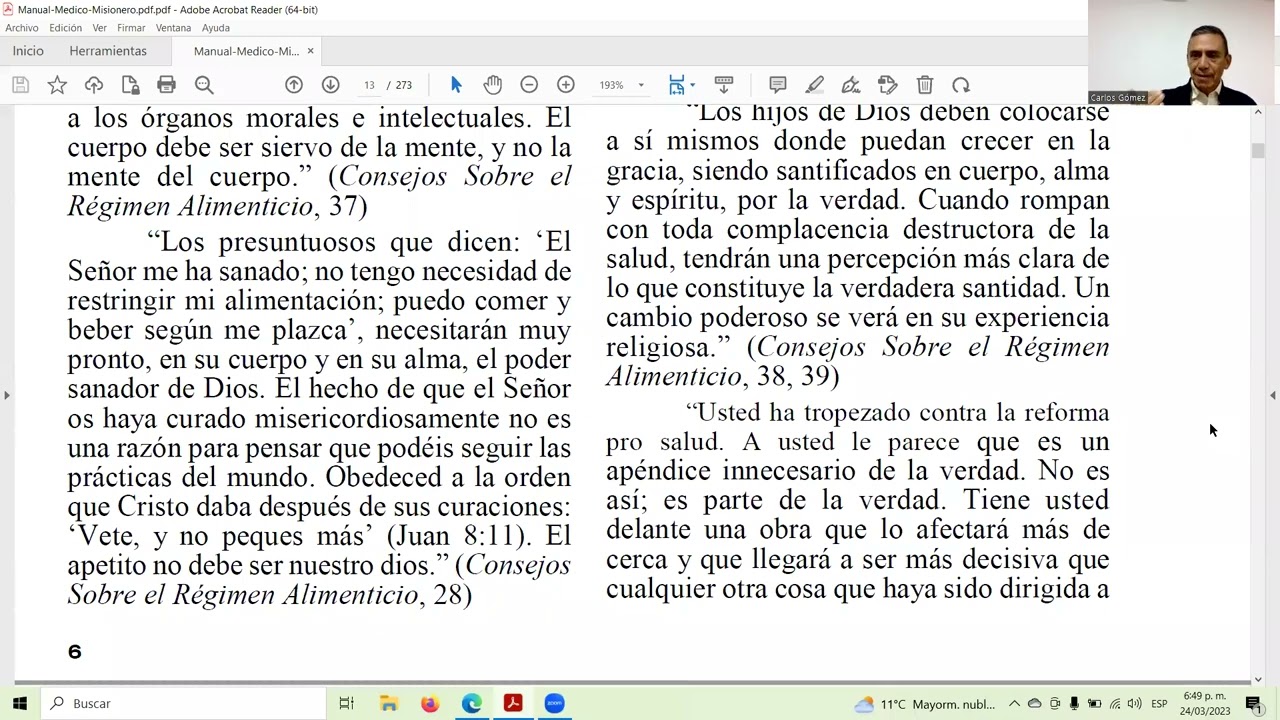Open the volume speaker tray icon

click(x=1135, y=704)
